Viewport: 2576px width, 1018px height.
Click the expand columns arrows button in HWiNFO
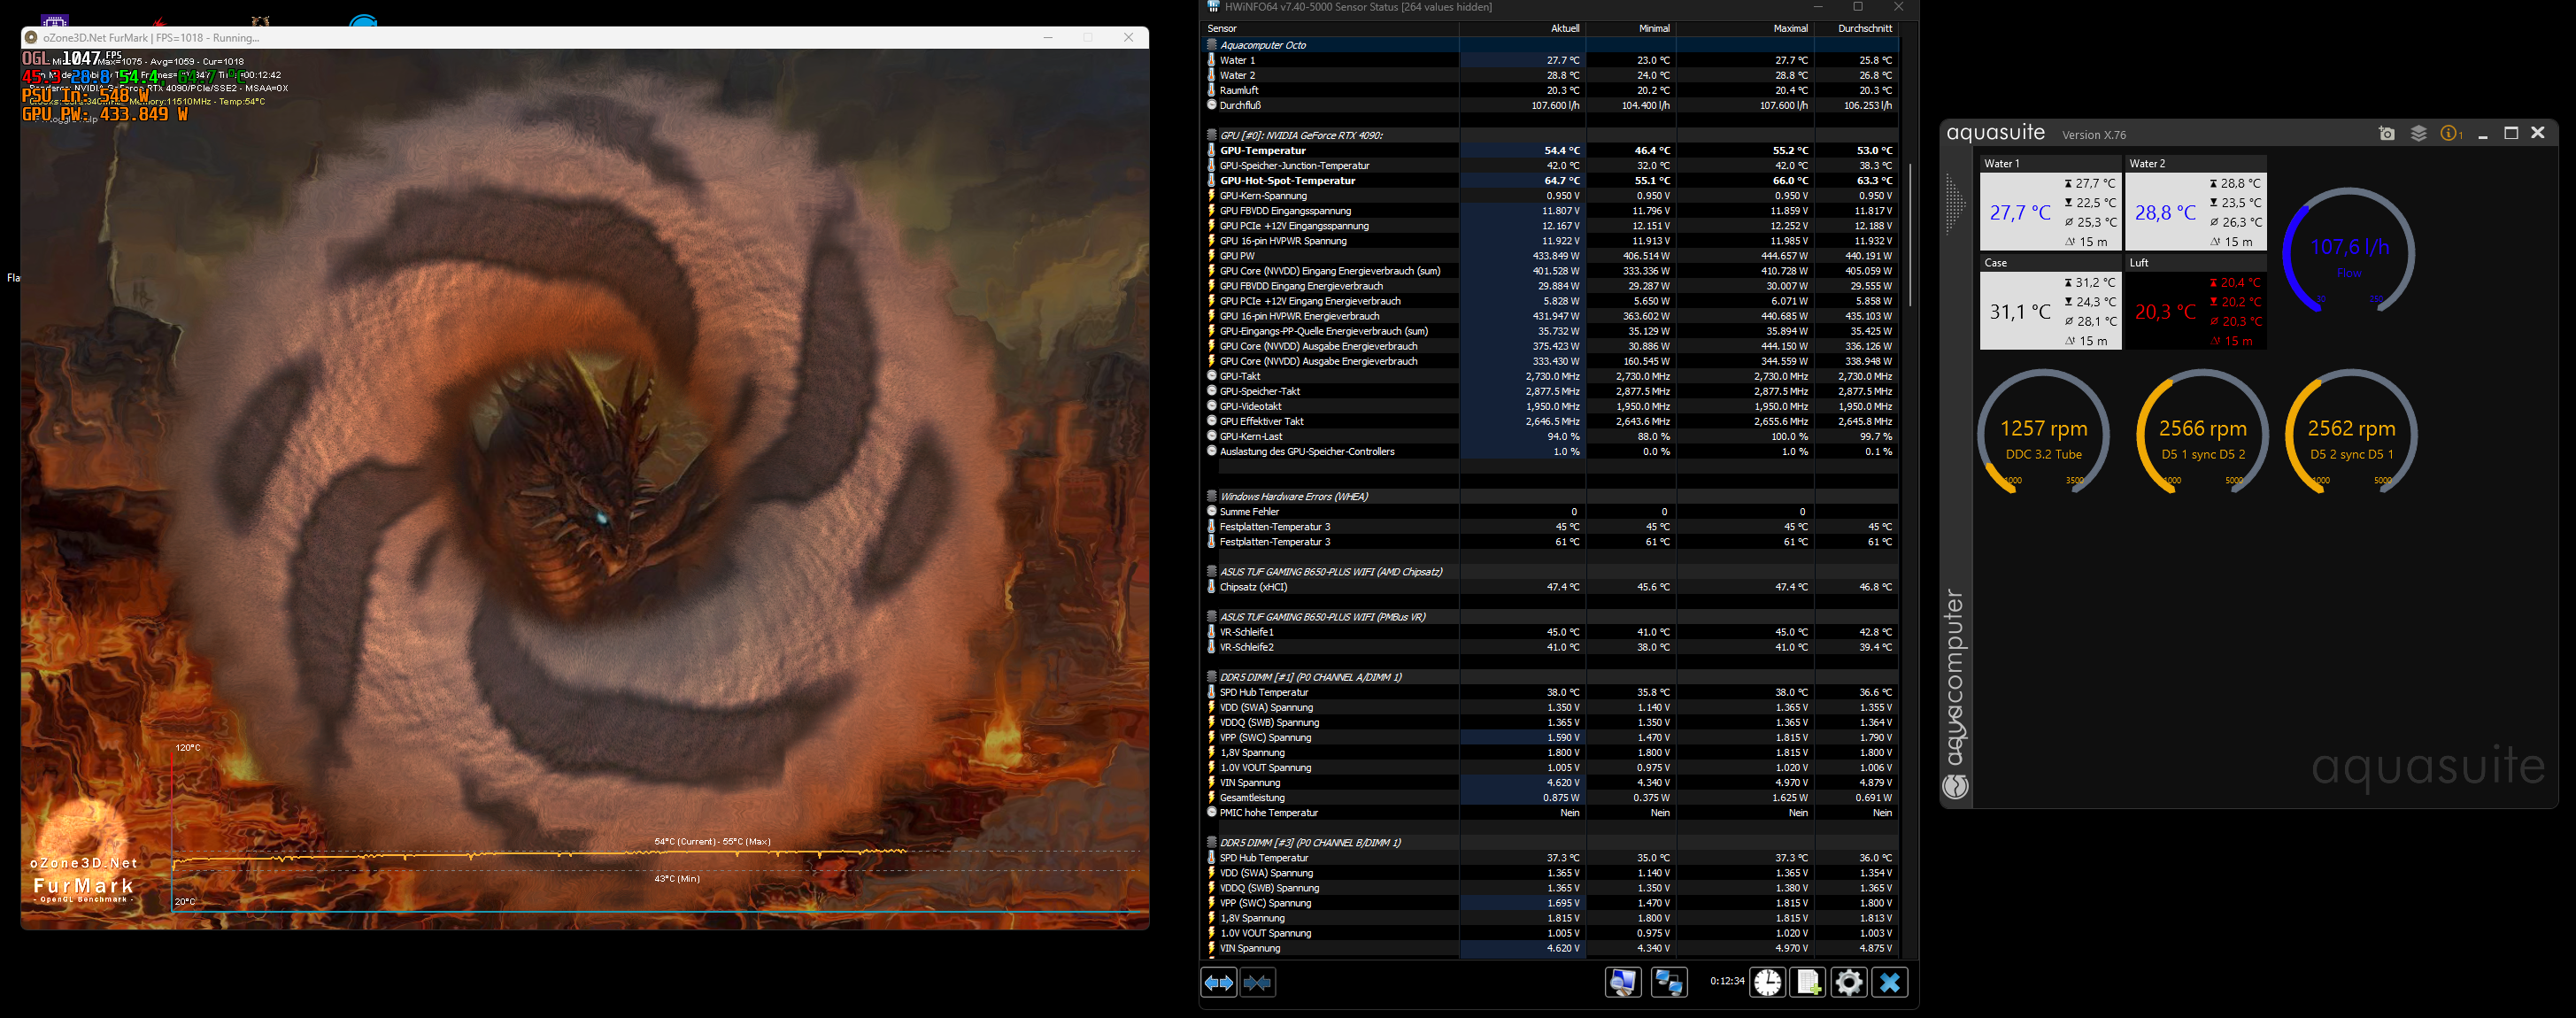click(x=1218, y=983)
